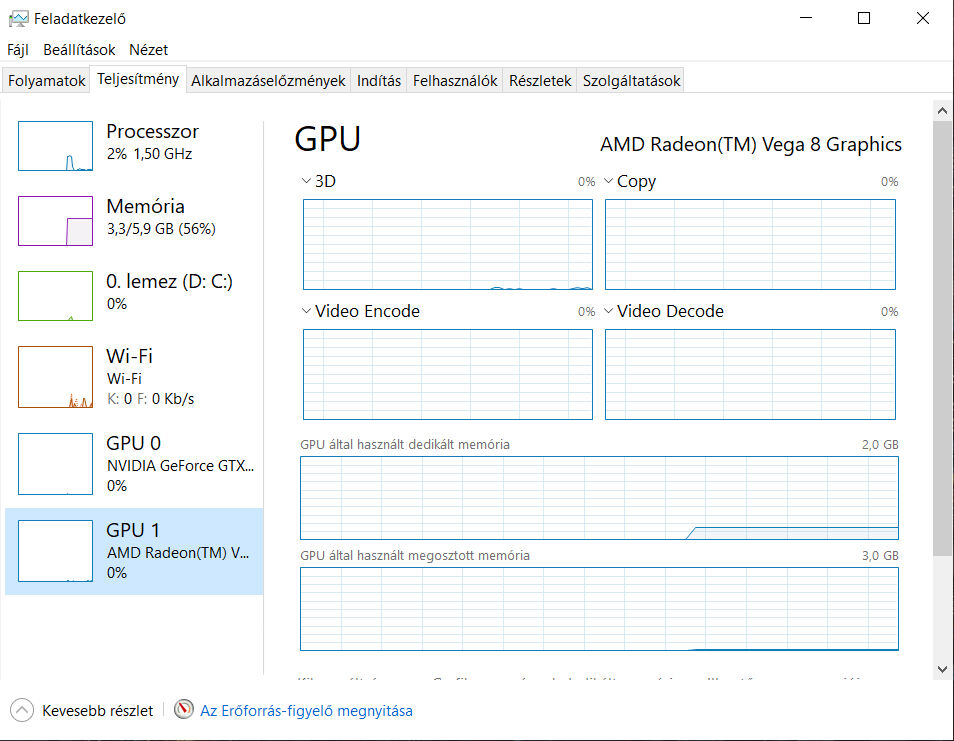Open Az Erőforrás-figyelő megnyitása link
954x741 pixels.
(x=306, y=710)
